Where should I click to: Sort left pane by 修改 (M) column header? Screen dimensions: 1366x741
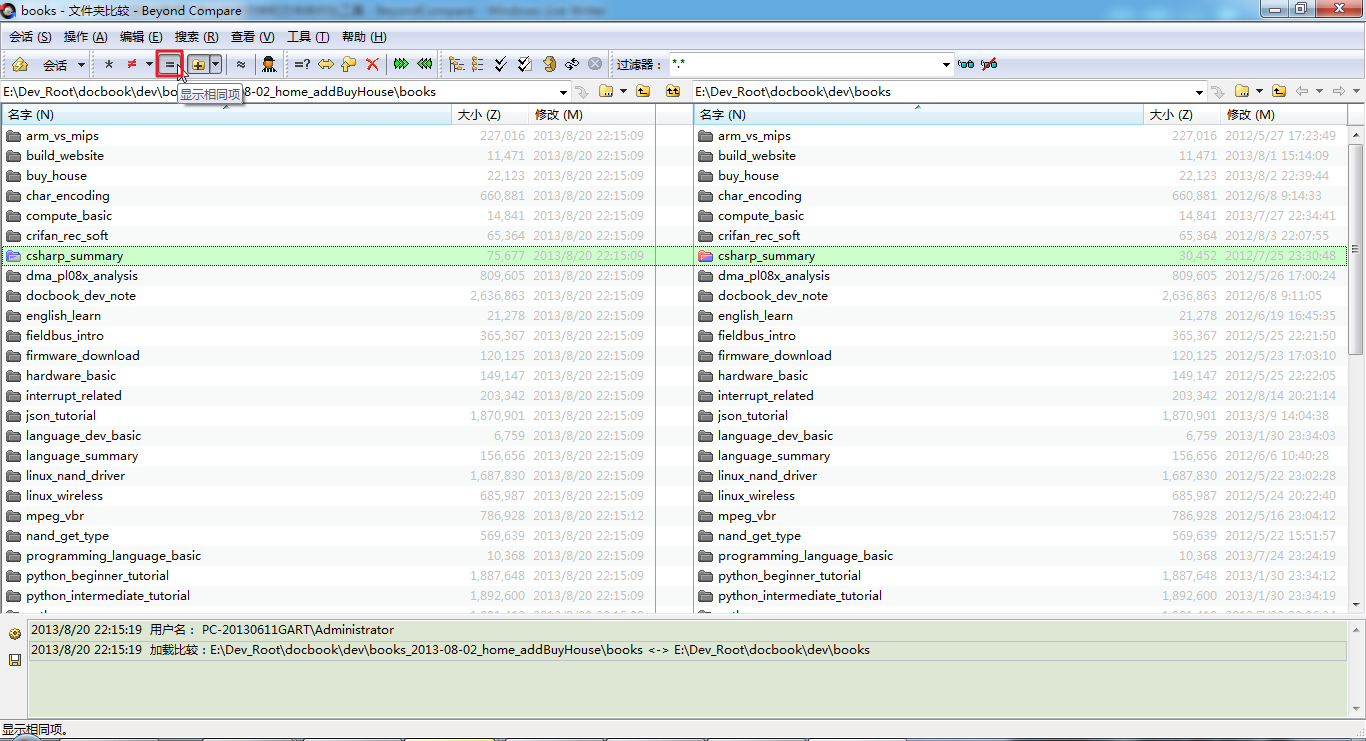click(592, 115)
